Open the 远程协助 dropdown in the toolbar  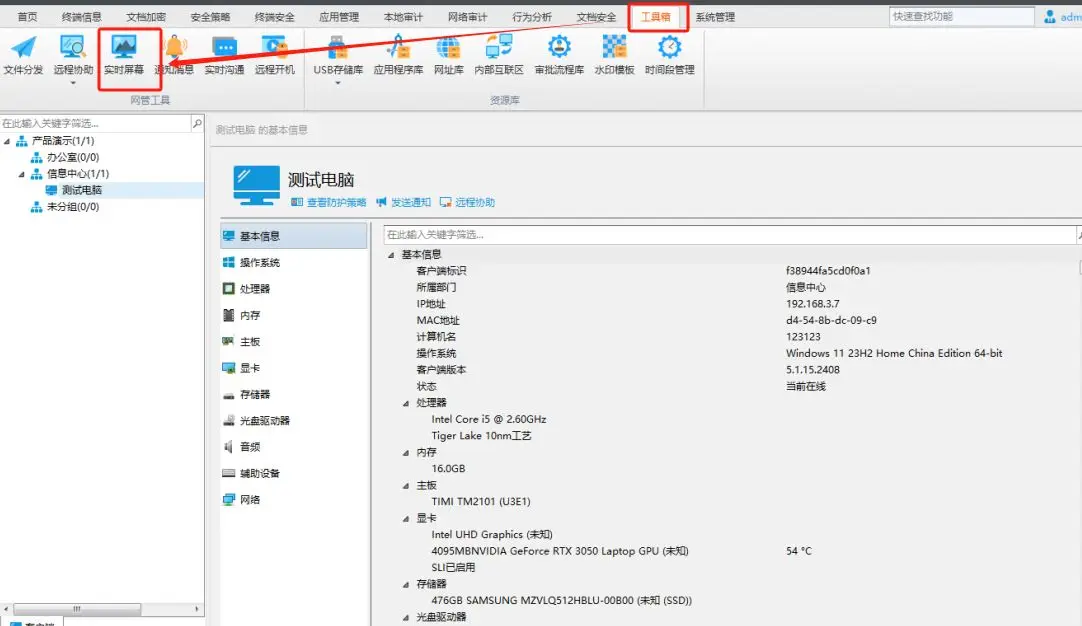tap(73, 83)
